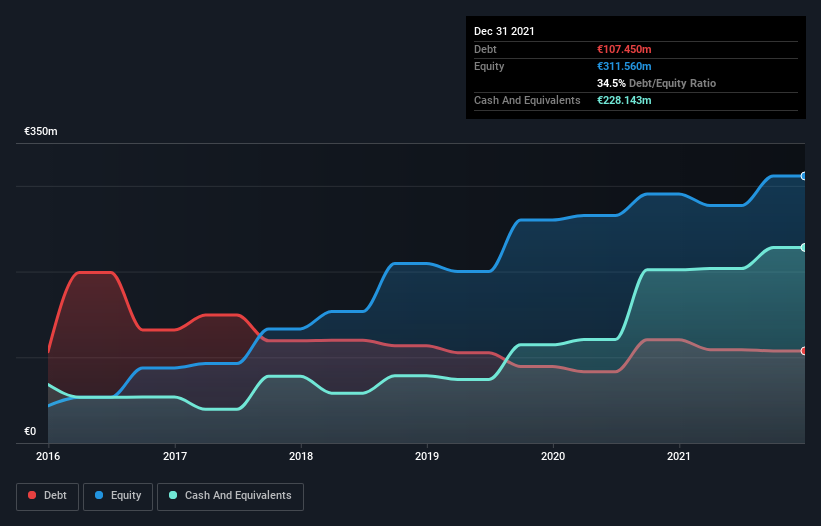The image size is (821, 526).
Task: Click the 34.5% Debt/Equity Ratio text
Action: pyautogui.click(x=657, y=83)
